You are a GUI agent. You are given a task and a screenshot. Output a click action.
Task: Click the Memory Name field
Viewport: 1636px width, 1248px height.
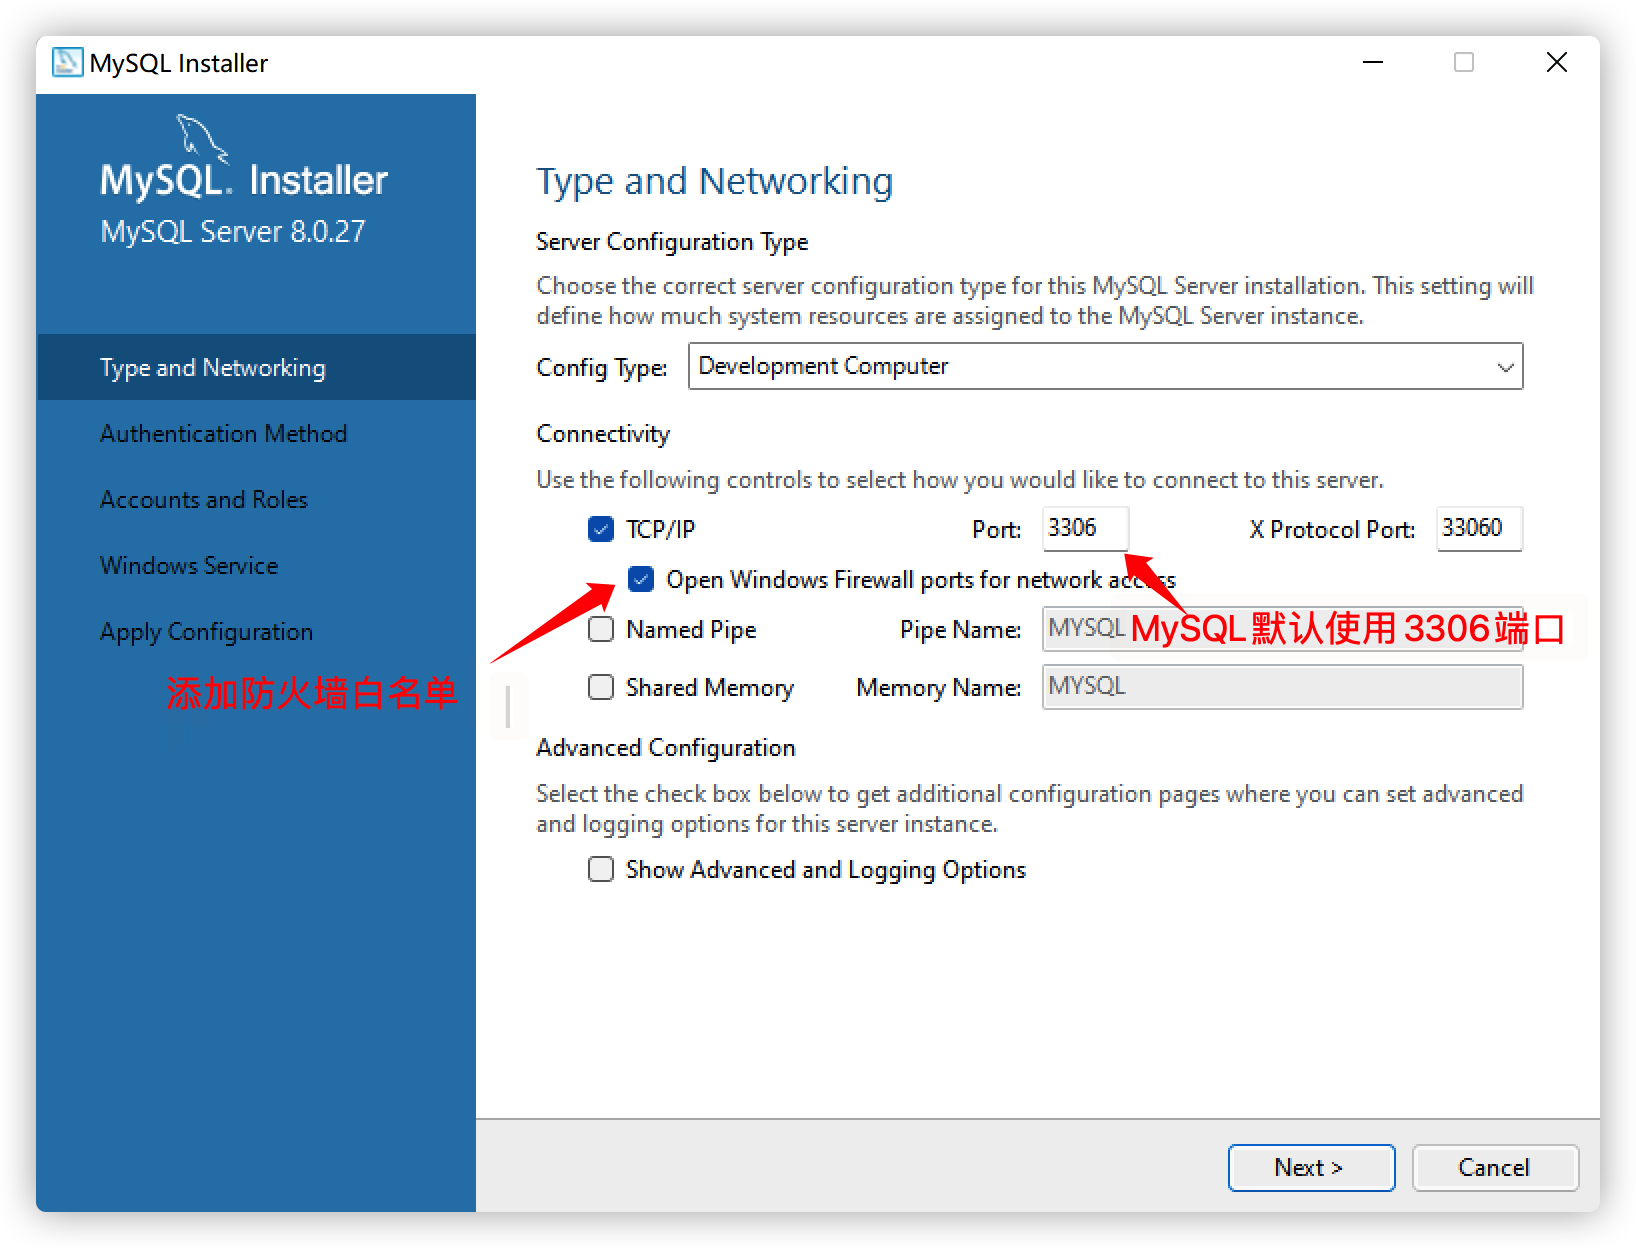click(1282, 687)
